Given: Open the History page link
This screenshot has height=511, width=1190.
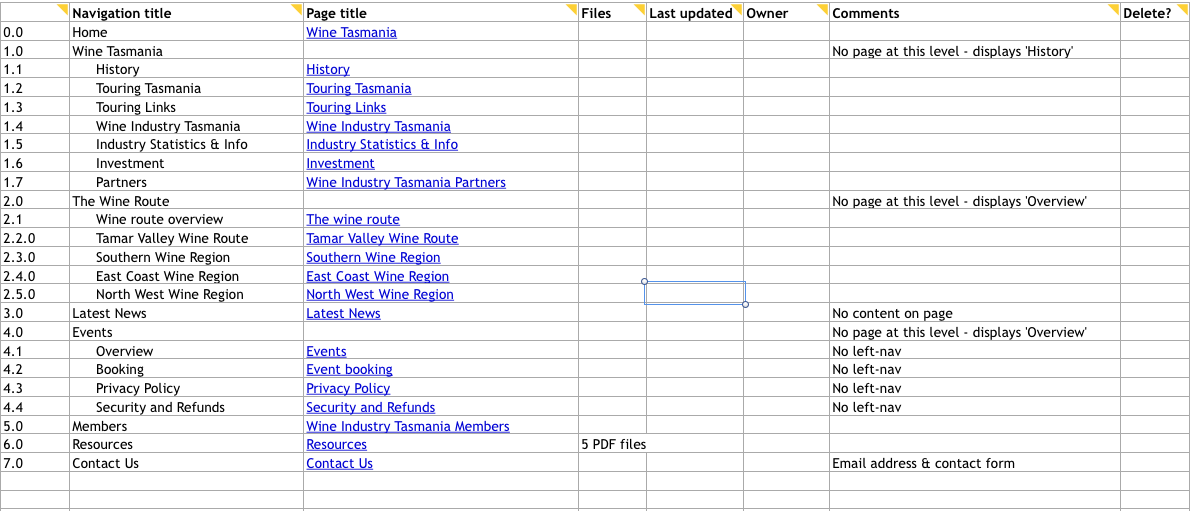Looking at the screenshot, I should tap(328, 70).
